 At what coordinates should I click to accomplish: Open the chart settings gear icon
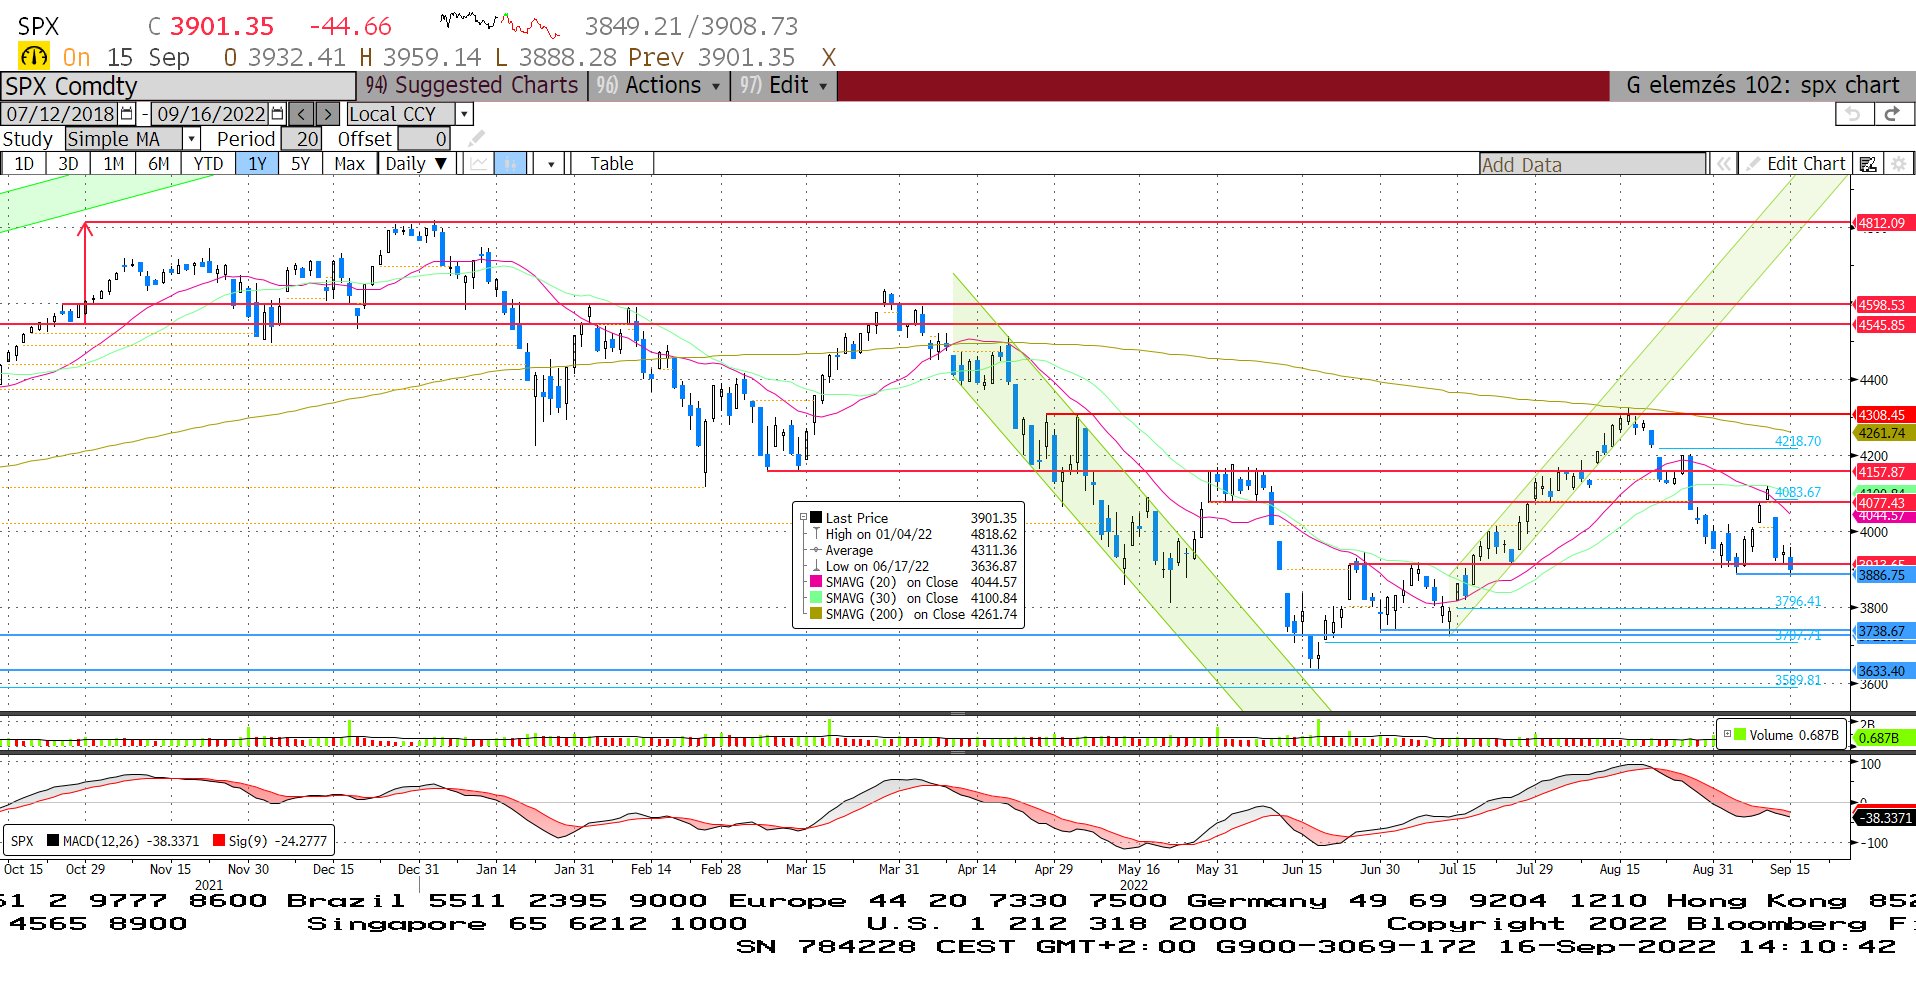click(1899, 164)
